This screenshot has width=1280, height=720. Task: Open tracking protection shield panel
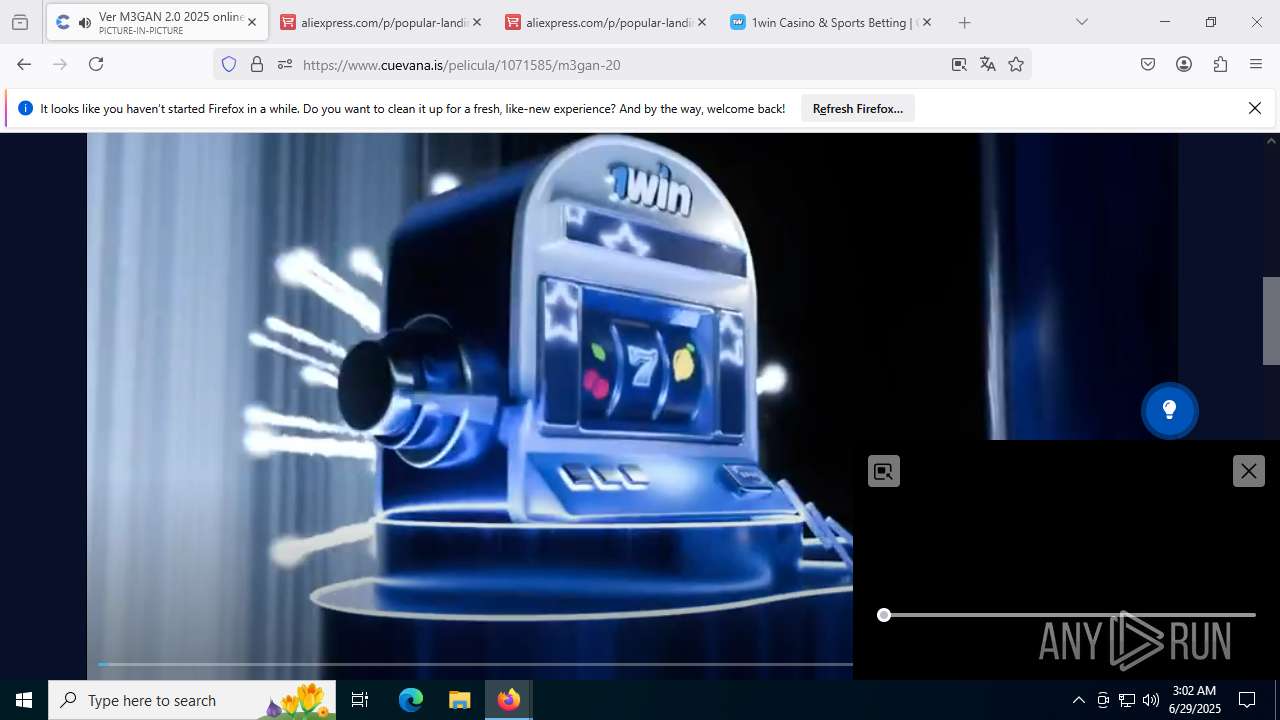pyautogui.click(x=229, y=64)
